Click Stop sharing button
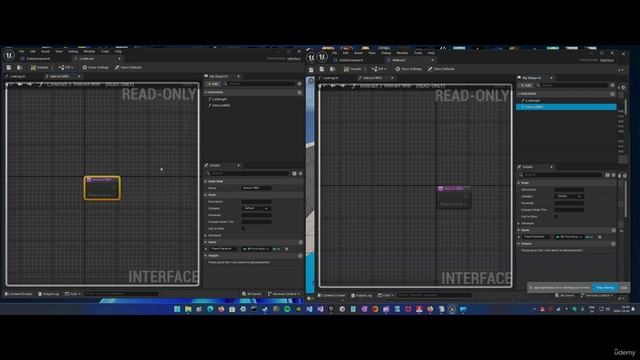This screenshot has width=640, height=360. click(x=605, y=288)
